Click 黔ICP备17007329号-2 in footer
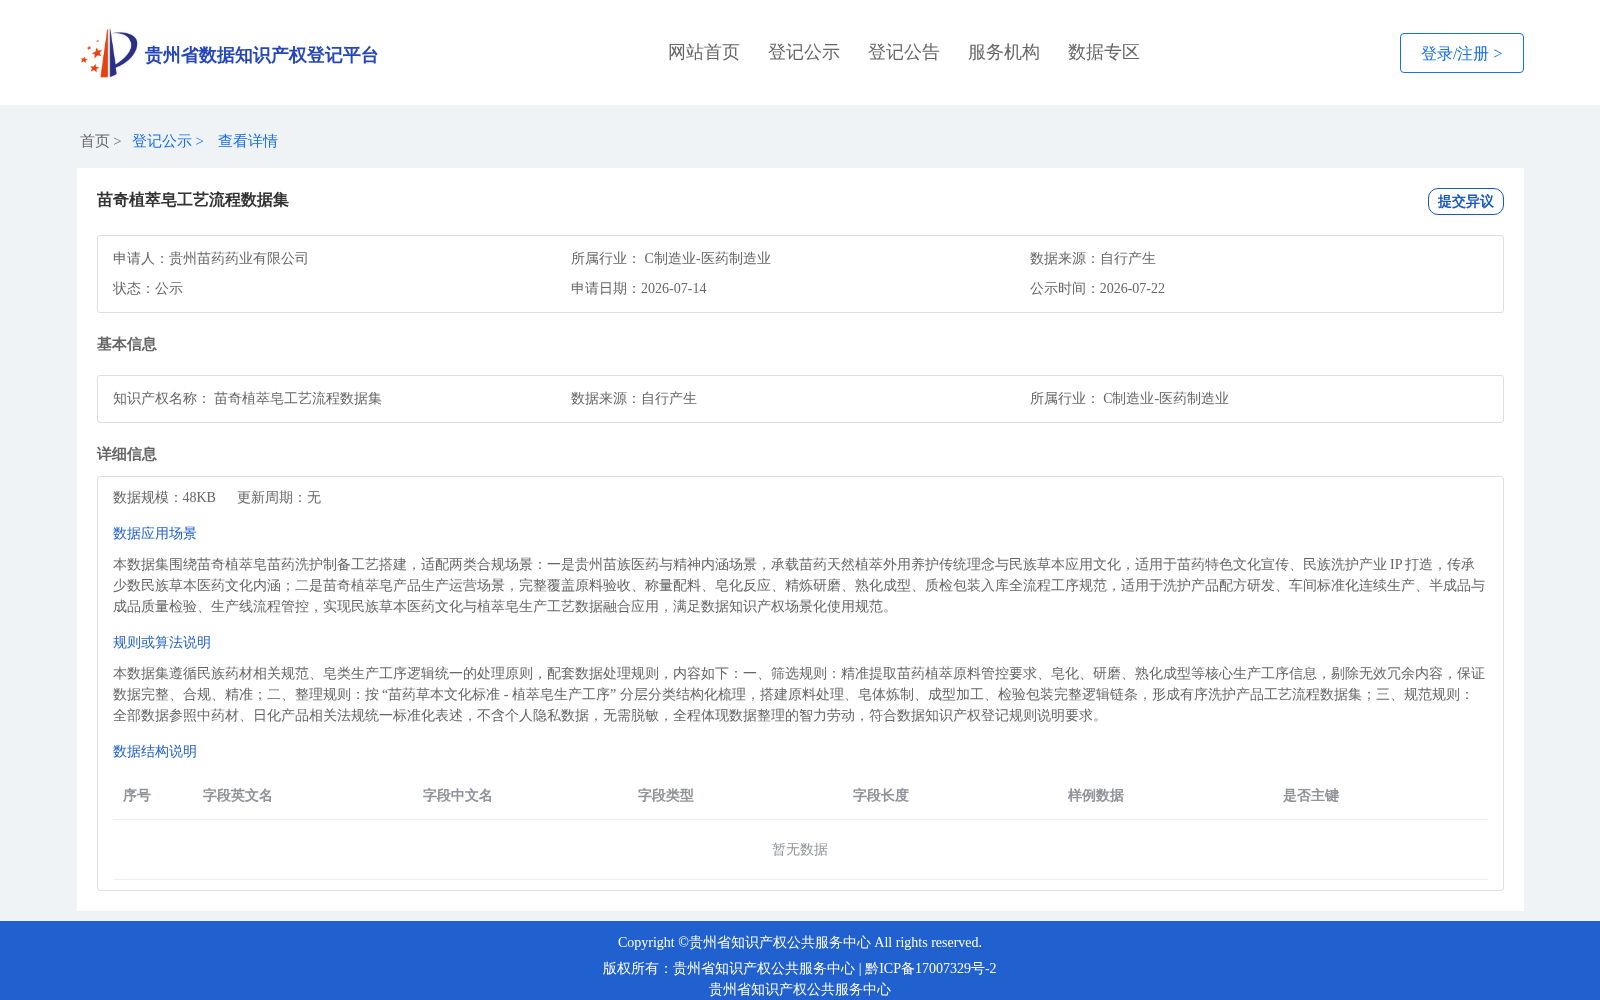The height and width of the screenshot is (1000, 1600). coord(931,968)
